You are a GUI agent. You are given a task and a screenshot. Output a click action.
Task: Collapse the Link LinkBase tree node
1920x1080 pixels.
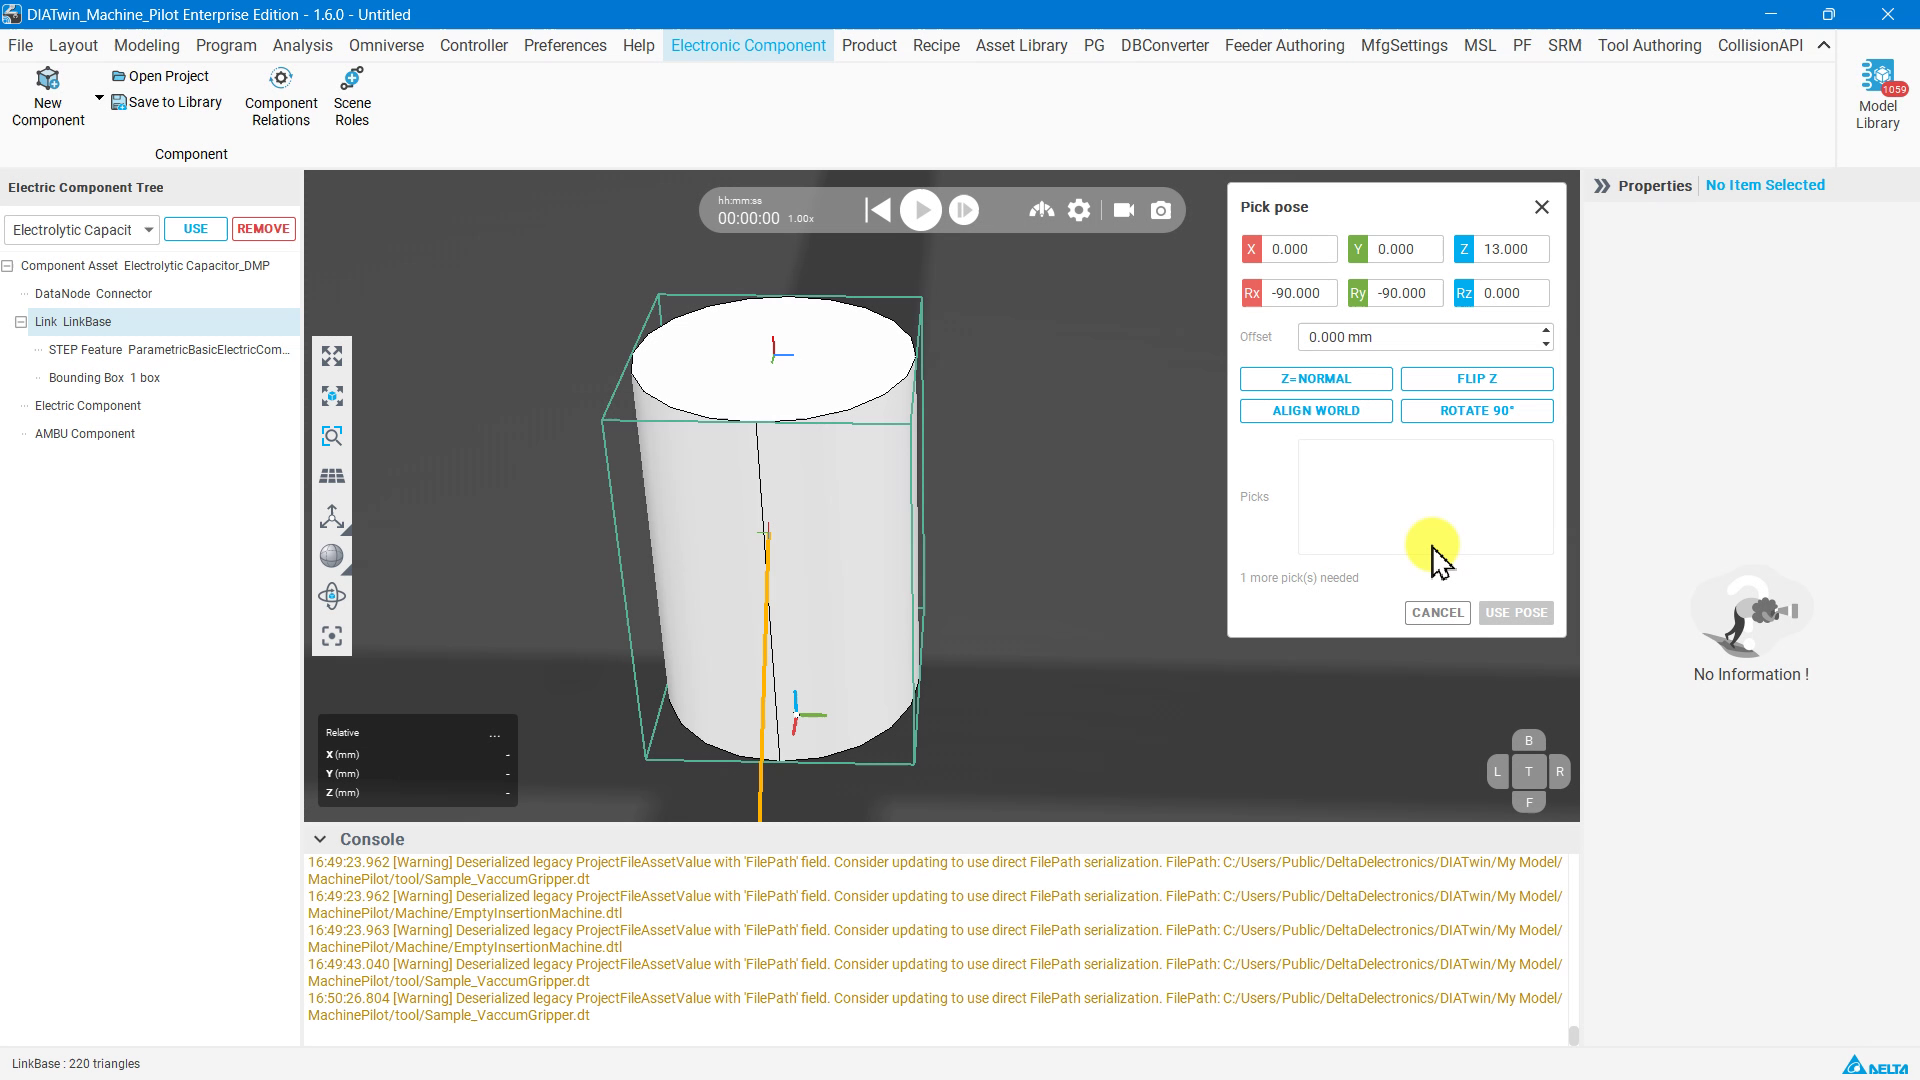(x=21, y=322)
